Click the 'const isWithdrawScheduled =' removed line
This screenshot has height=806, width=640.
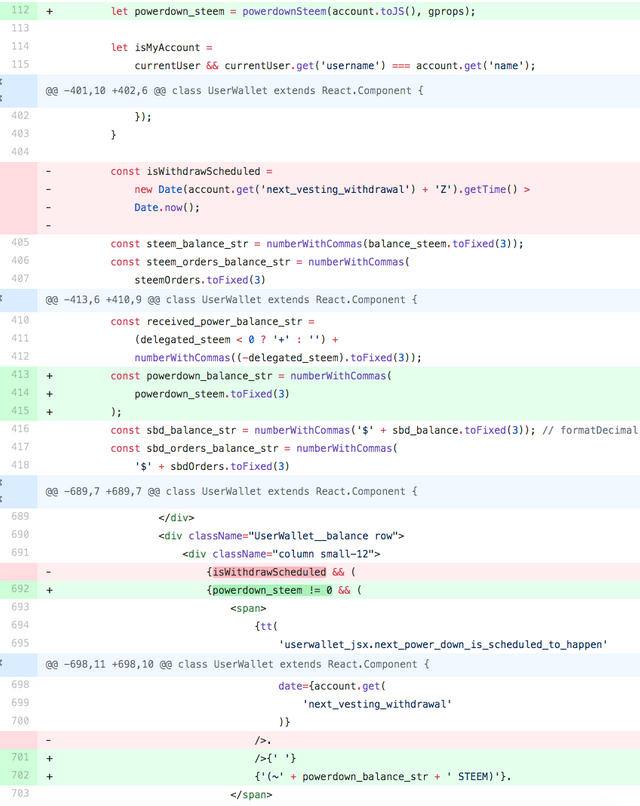click(x=191, y=171)
